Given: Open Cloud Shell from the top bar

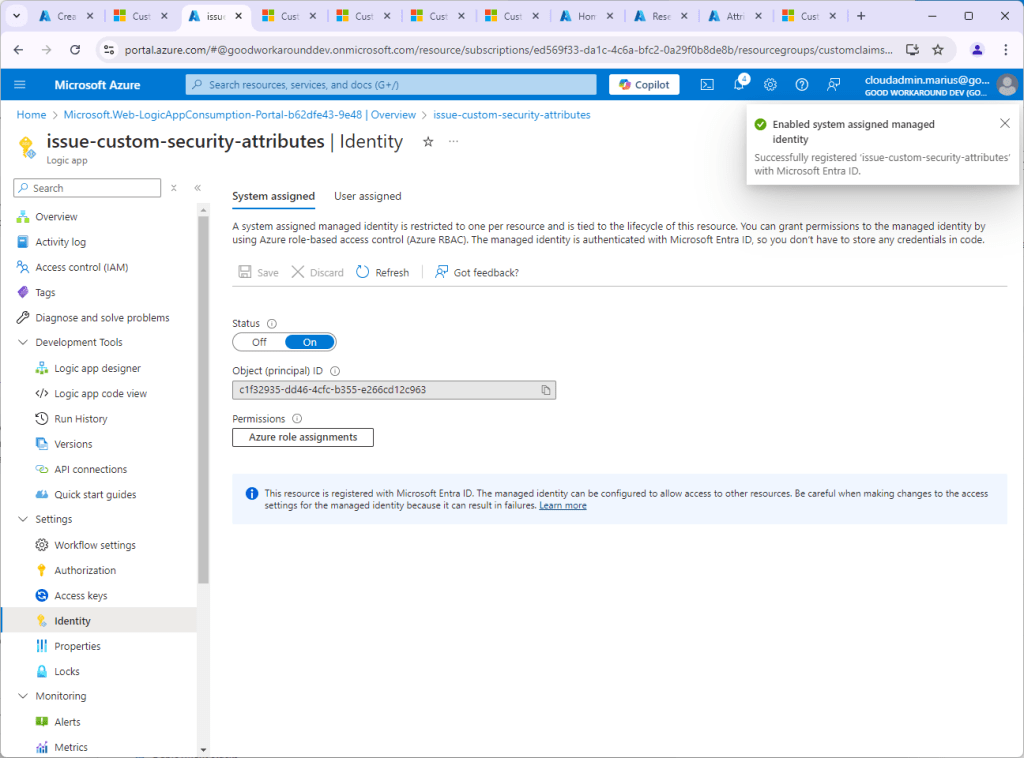Looking at the screenshot, I should tap(707, 85).
